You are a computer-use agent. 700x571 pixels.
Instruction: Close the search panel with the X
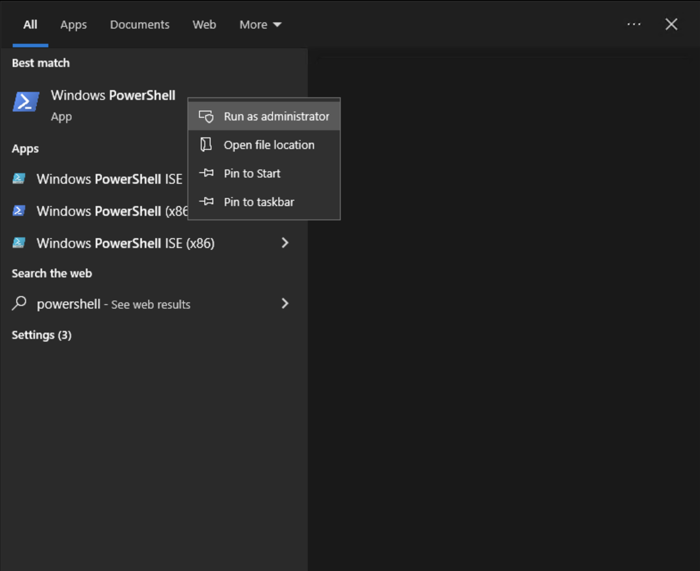(x=671, y=24)
